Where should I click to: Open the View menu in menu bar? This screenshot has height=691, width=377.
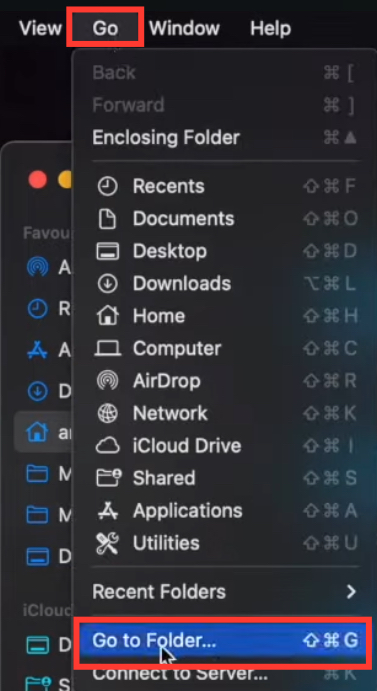click(x=41, y=29)
